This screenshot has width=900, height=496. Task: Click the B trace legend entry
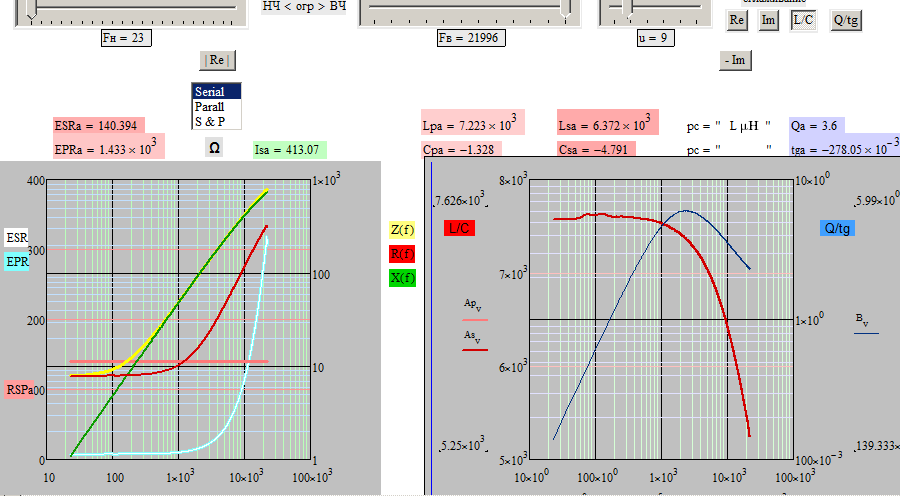coord(866,323)
